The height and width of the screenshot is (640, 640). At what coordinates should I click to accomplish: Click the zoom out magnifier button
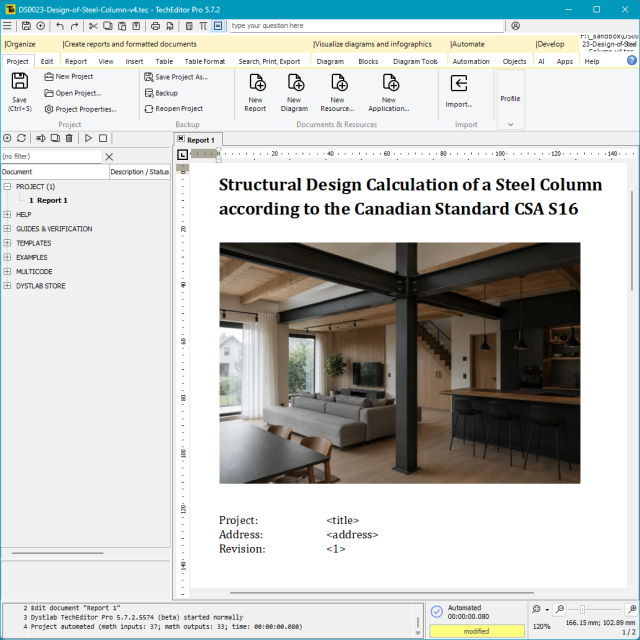[560, 609]
